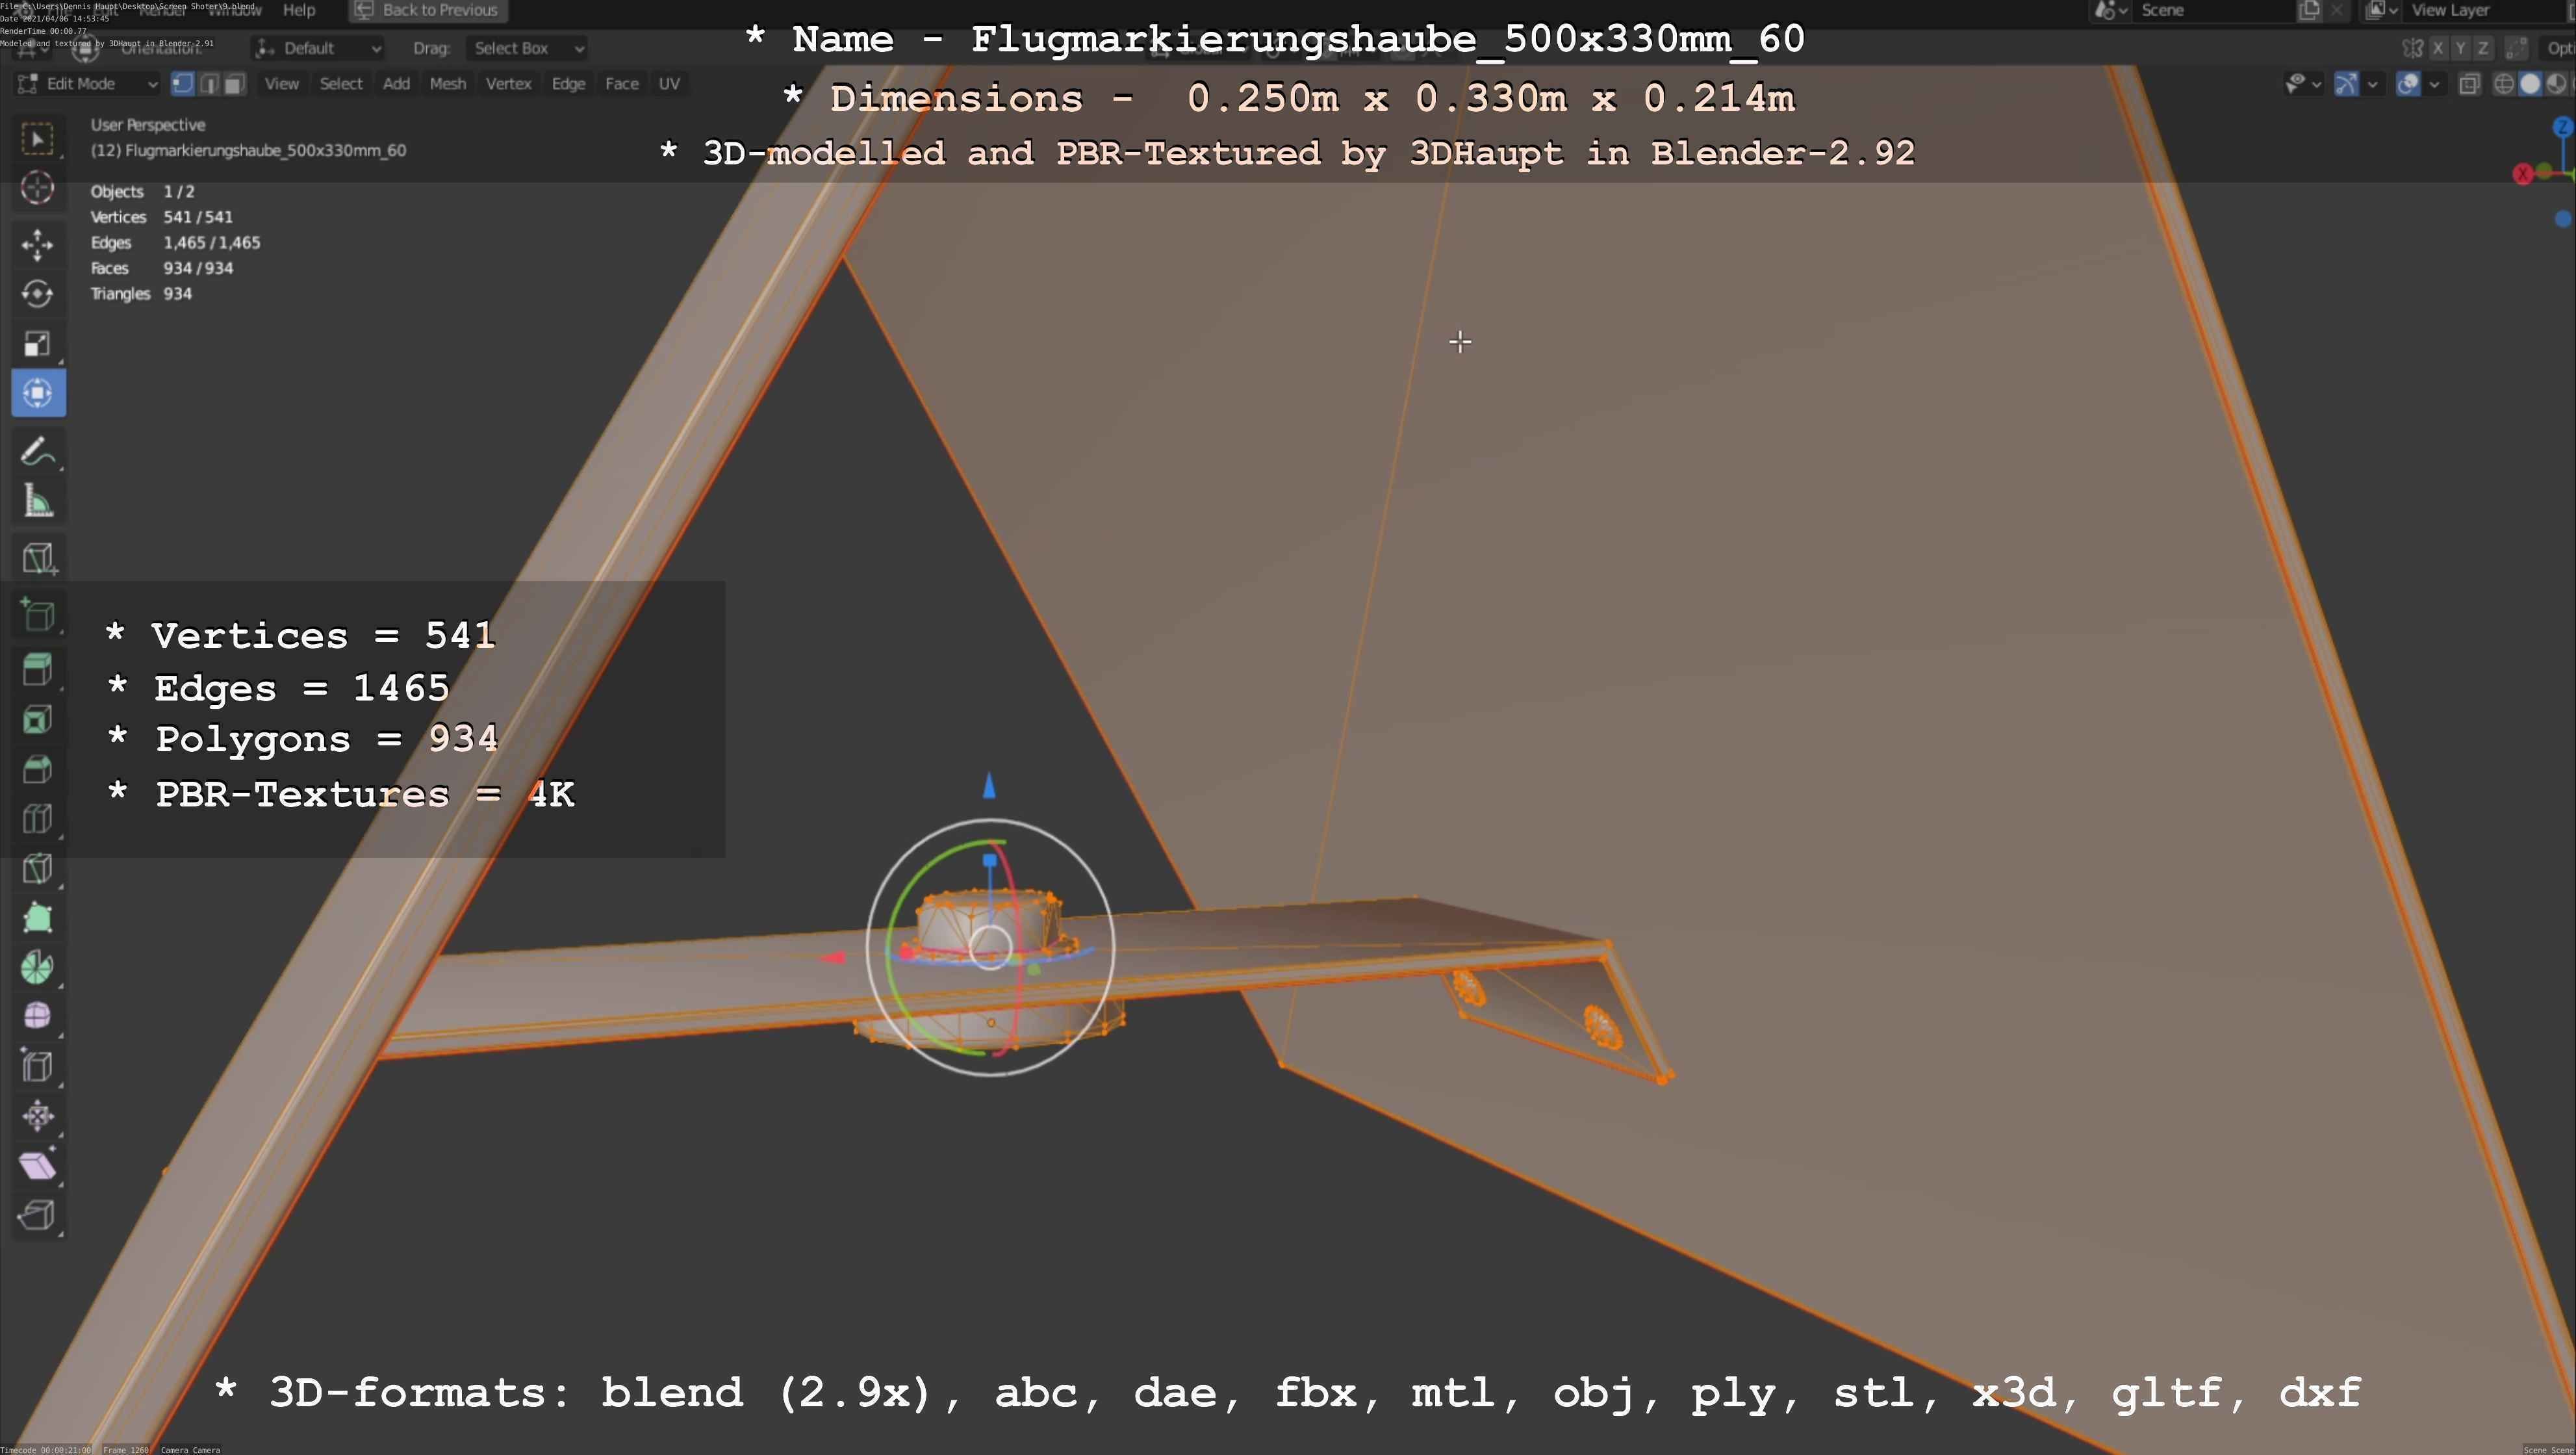
Task: Select the Rotate tool
Action: [x=38, y=294]
